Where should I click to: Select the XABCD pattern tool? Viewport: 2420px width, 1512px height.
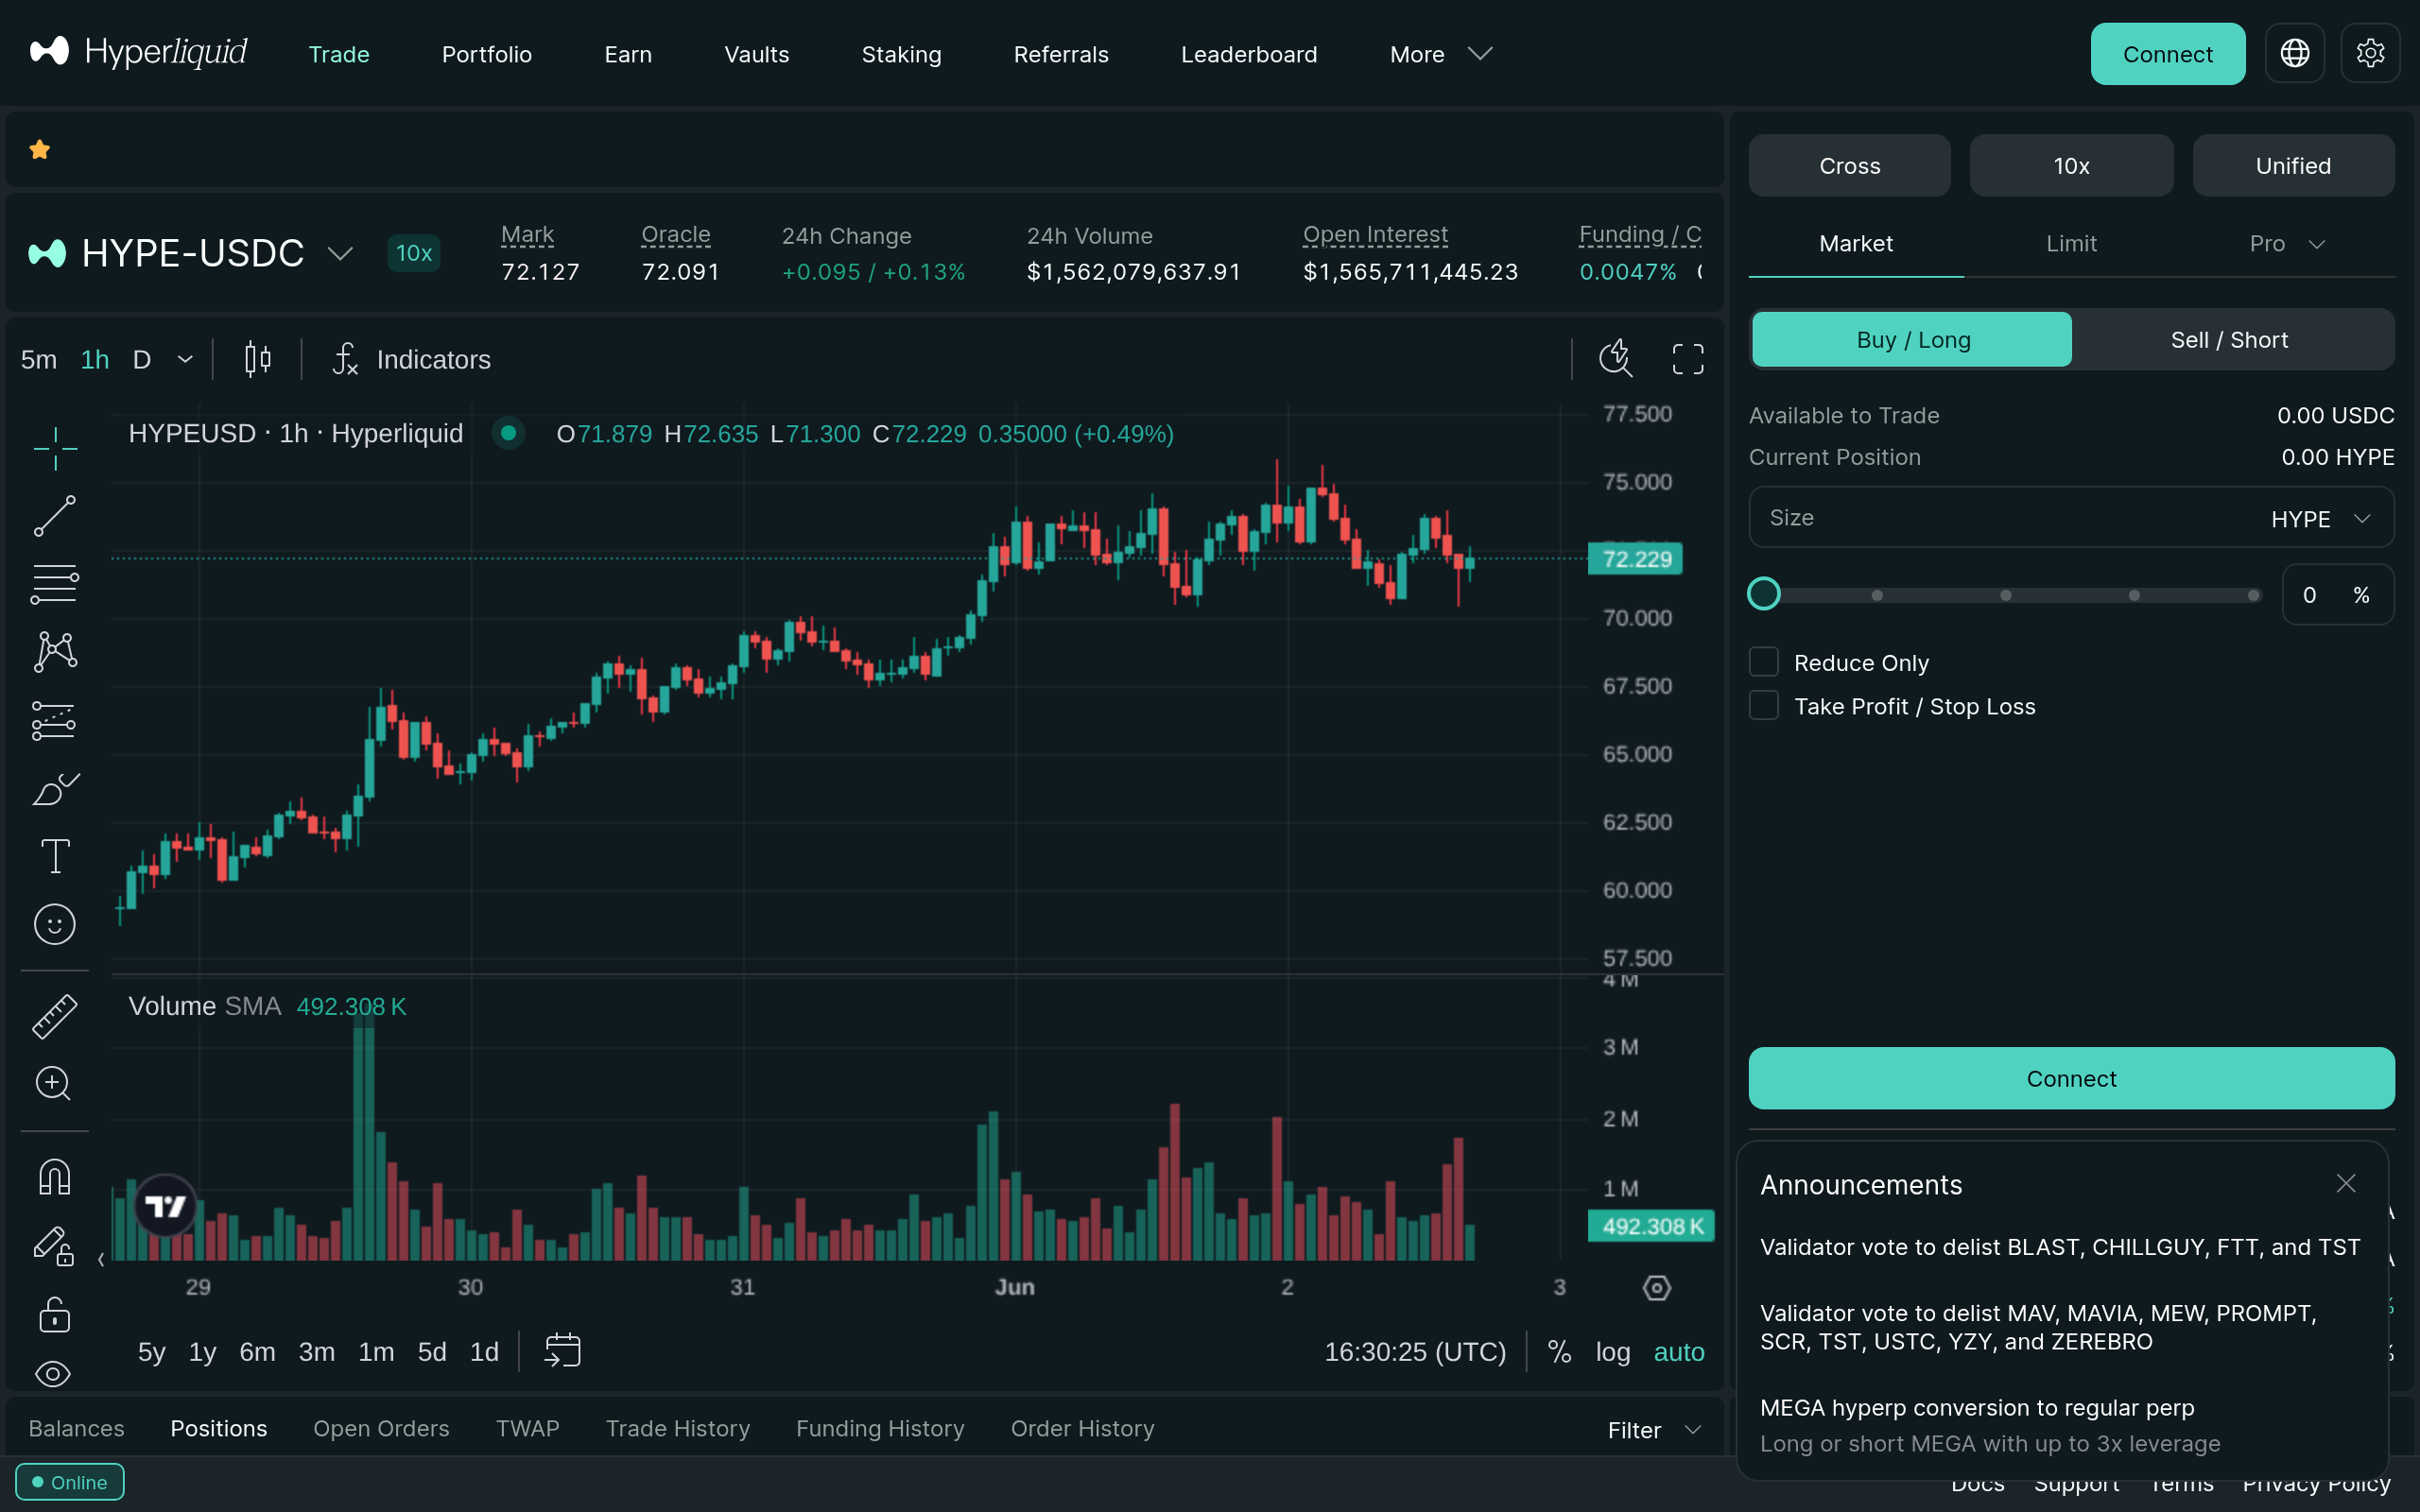55,652
